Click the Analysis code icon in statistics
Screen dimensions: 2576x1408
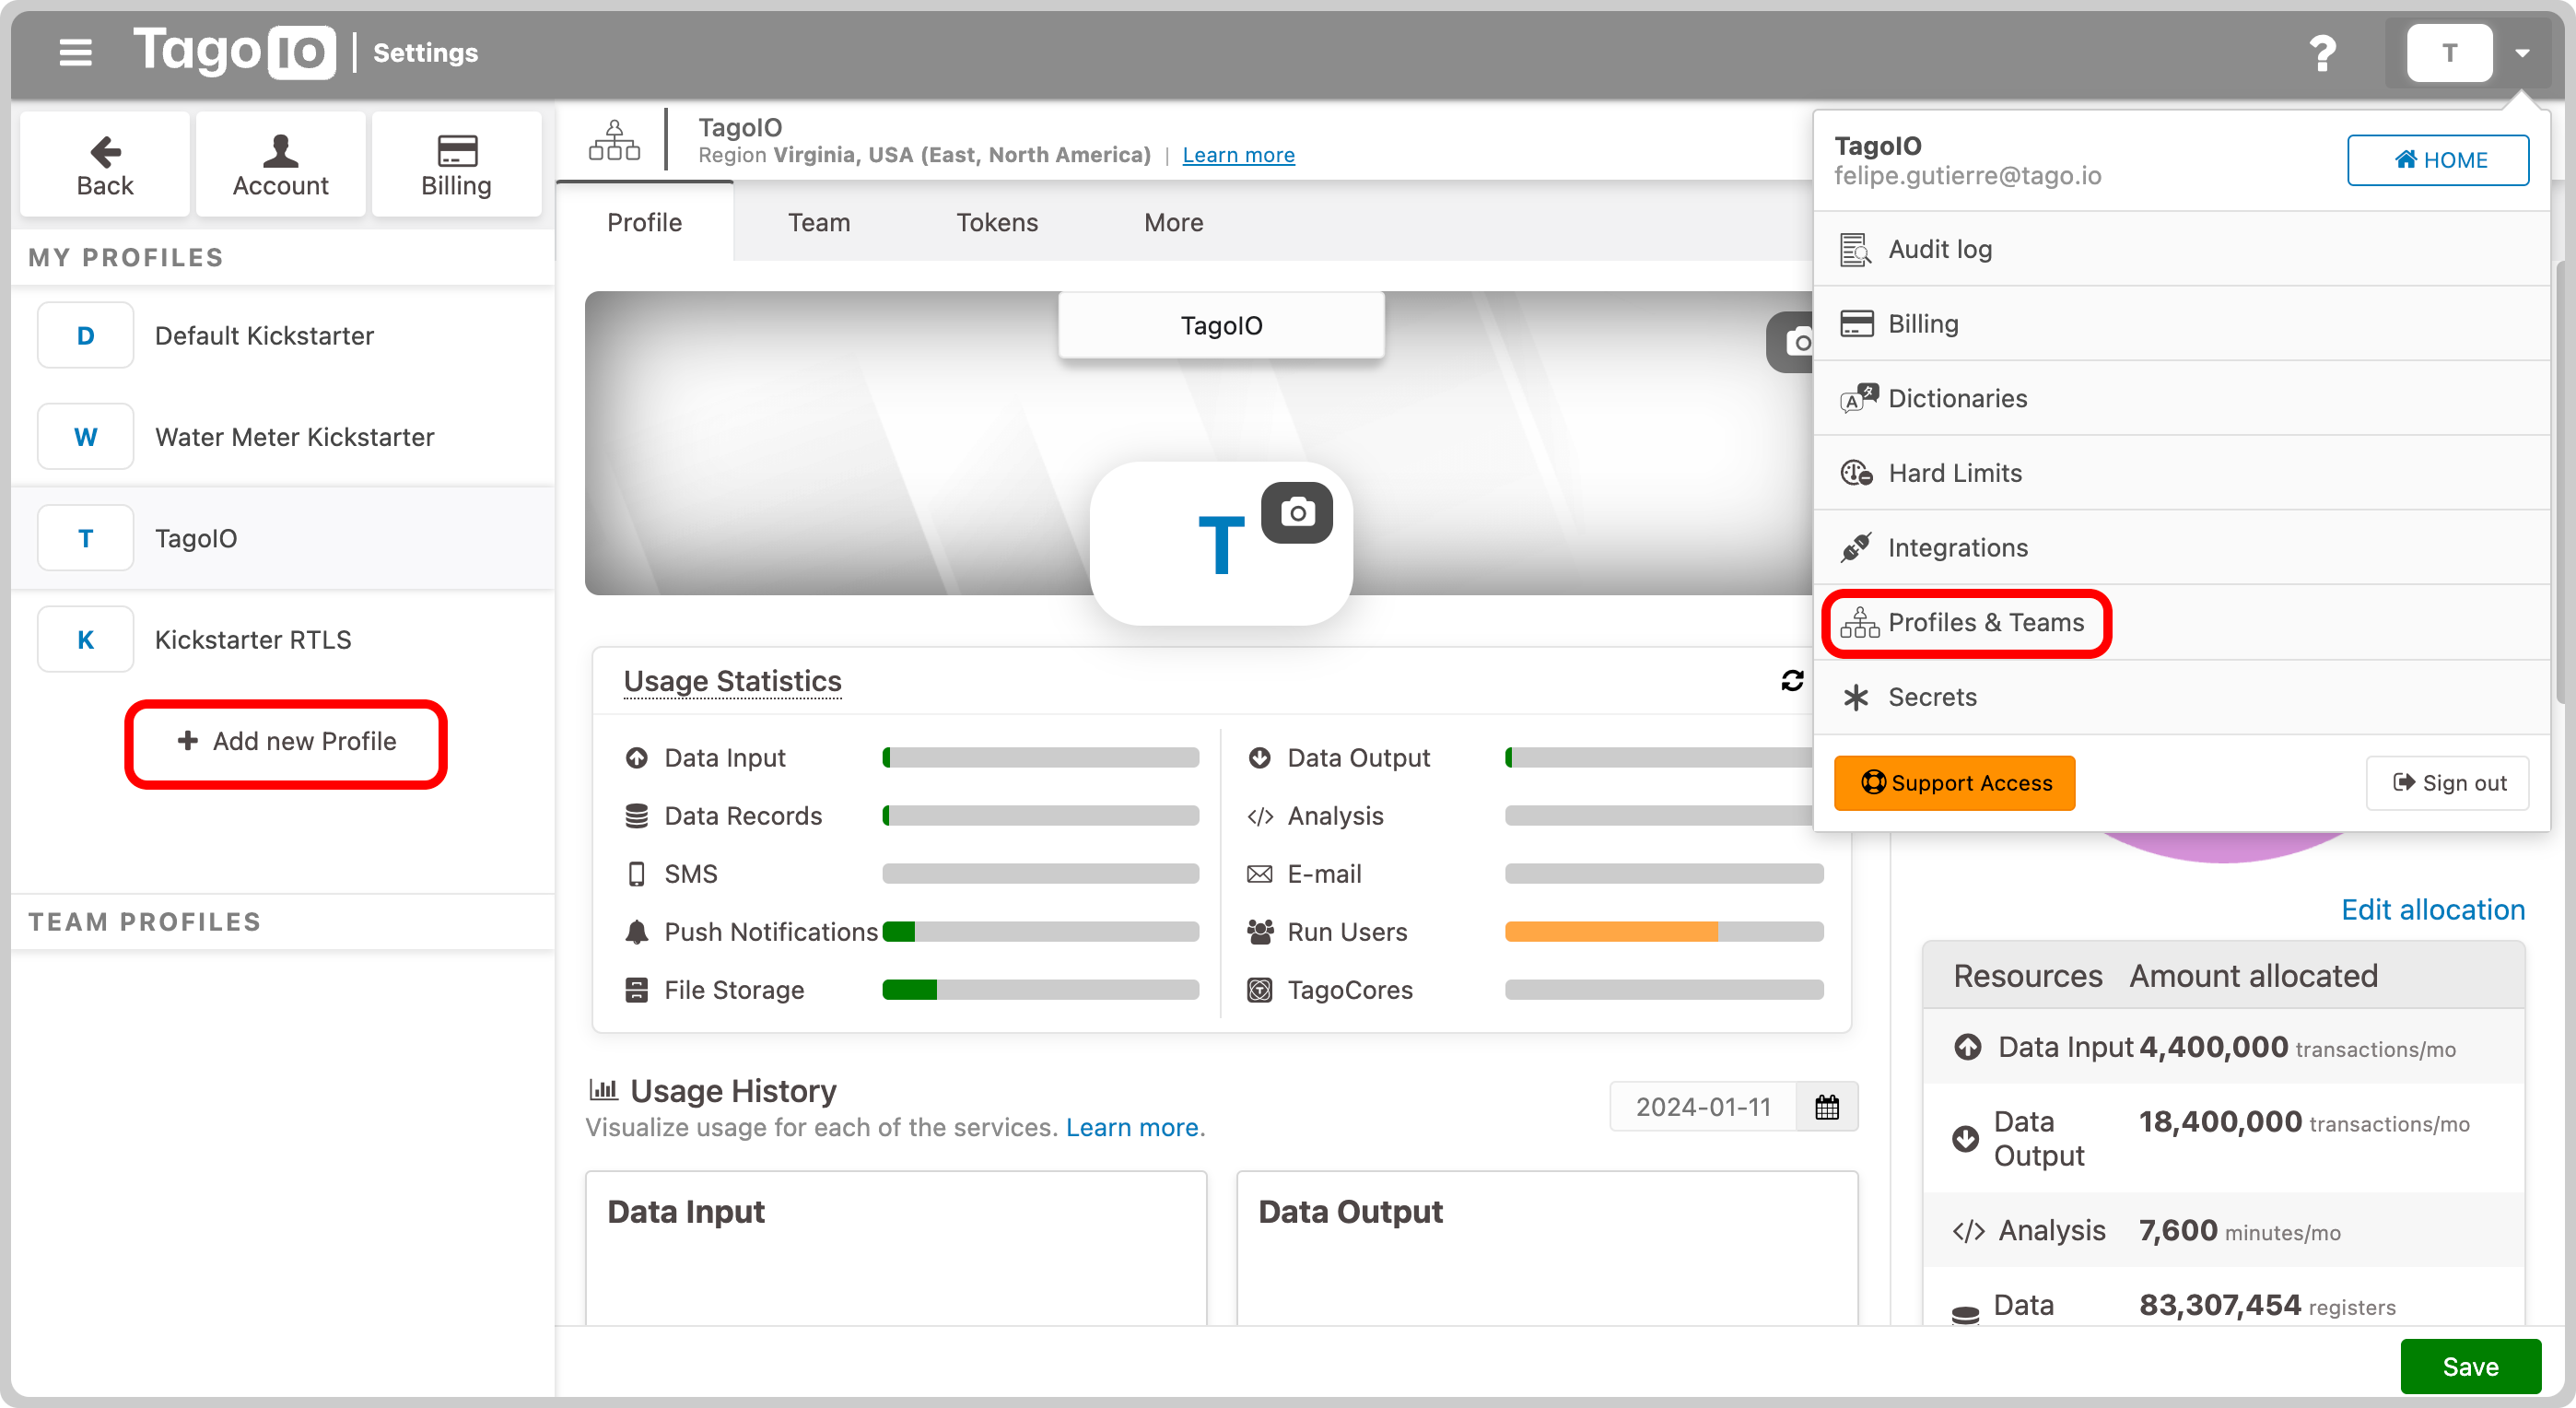[1259, 816]
